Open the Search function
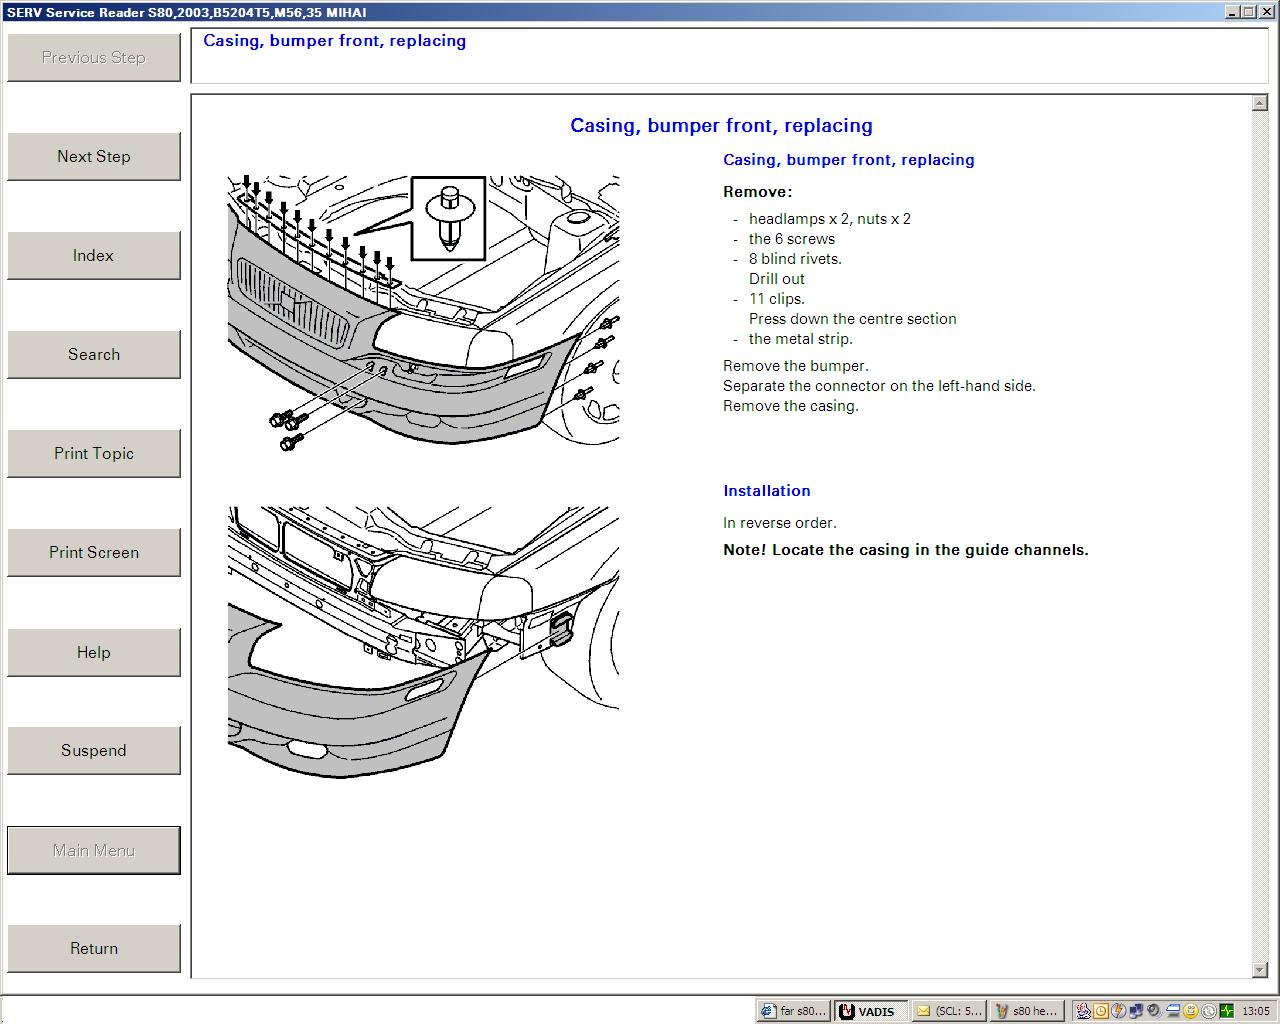Viewport: 1280px width, 1024px height. pyautogui.click(x=94, y=355)
